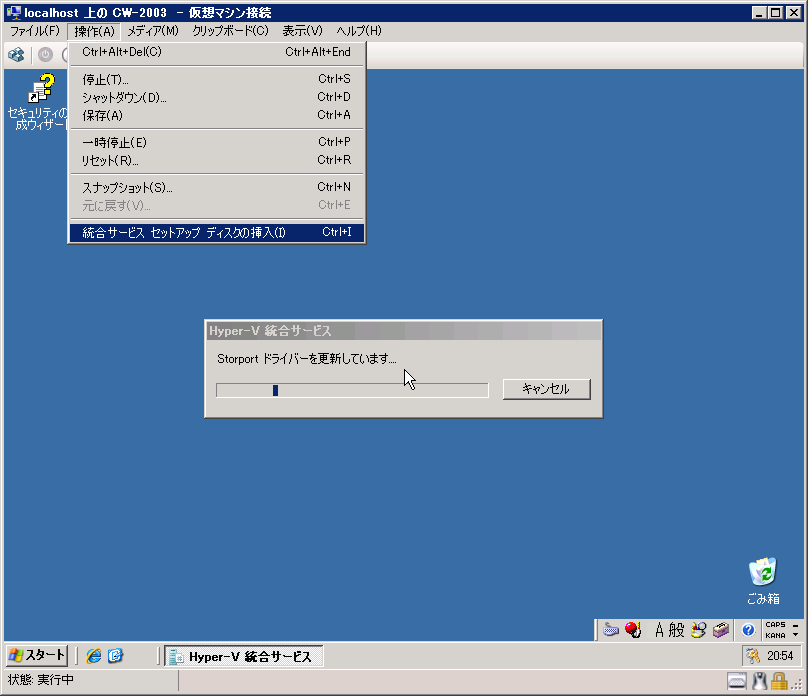Viewport: 808px width, 696px height.
Task: Click the window resize grip in status bar
Action: click(797, 685)
